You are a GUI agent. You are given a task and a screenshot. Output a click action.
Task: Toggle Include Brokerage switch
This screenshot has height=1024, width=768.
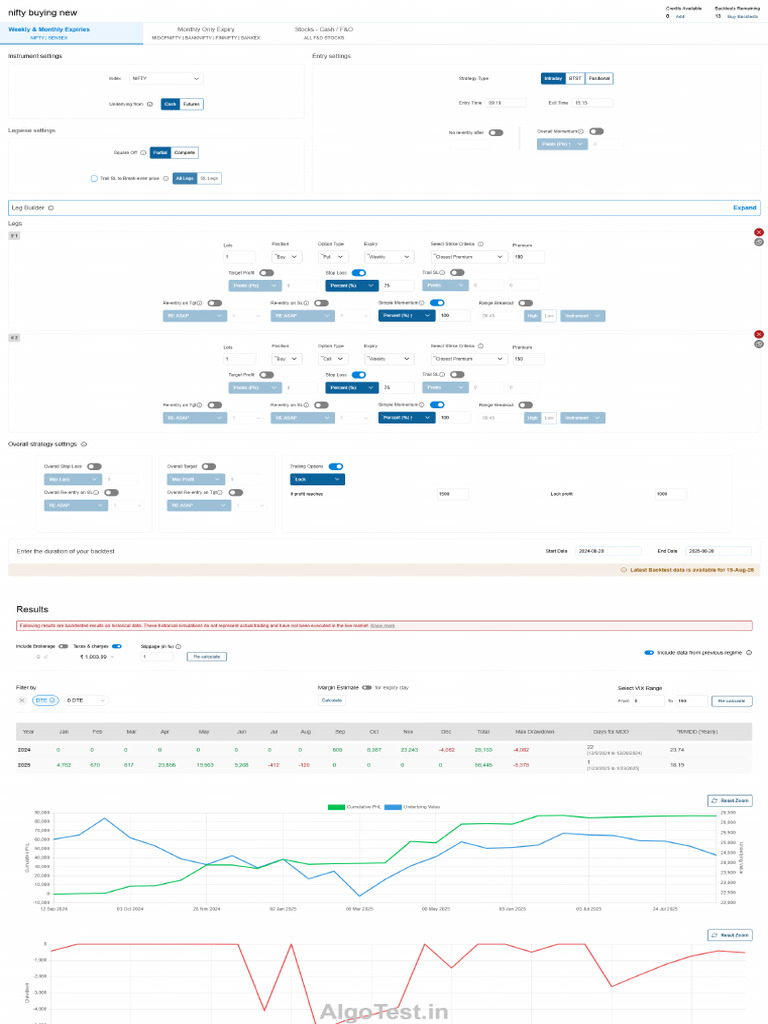(x=63, y=647)
